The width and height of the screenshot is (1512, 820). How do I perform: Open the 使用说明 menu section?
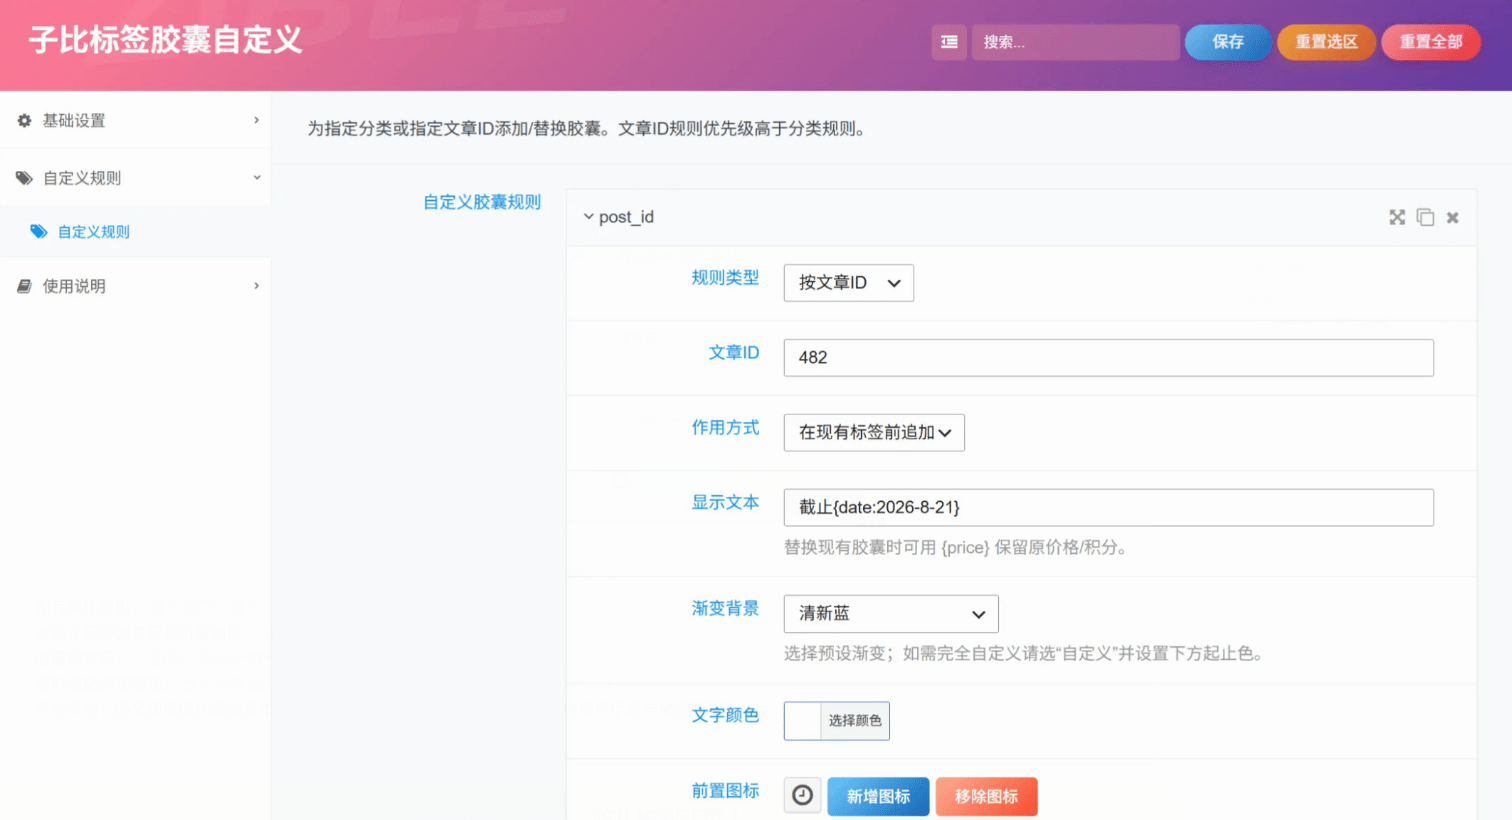(x=135, y=286)
